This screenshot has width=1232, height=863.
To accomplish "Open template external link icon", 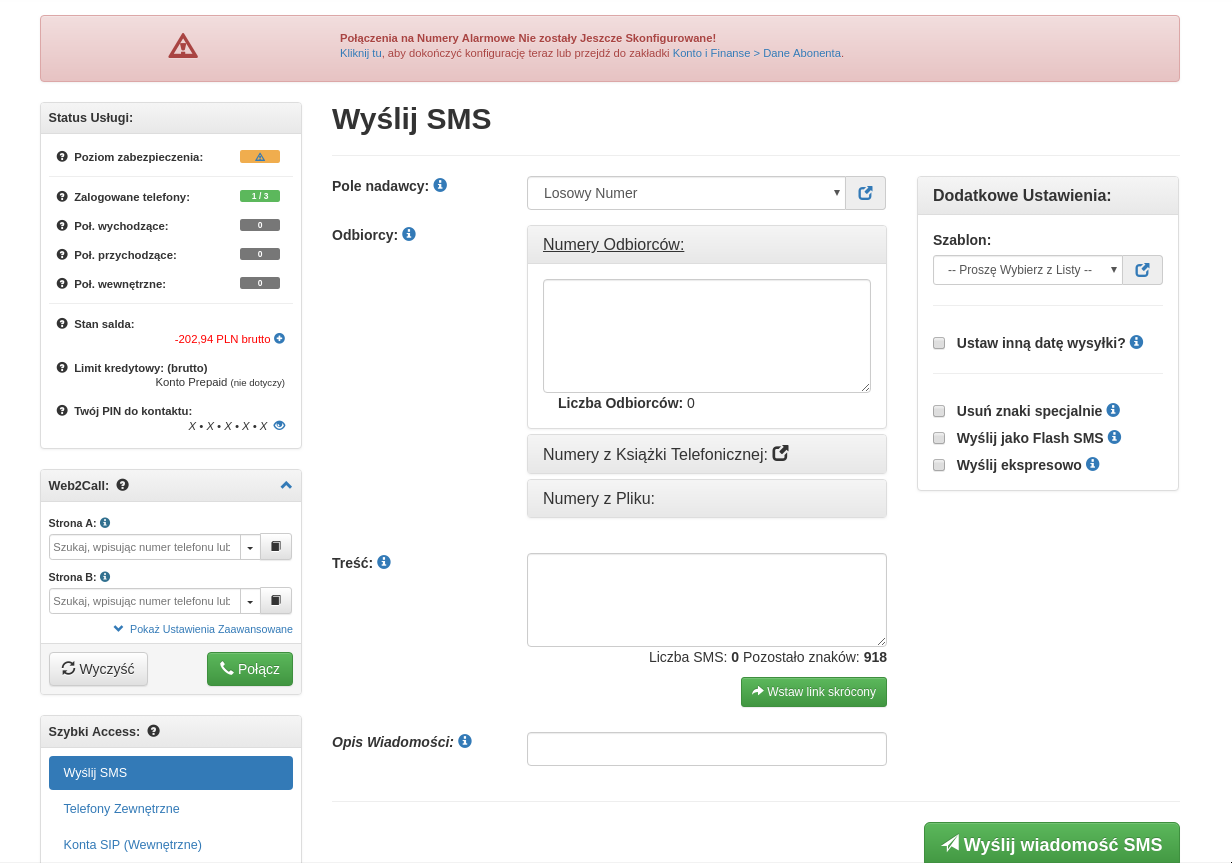I will (x=1142, y=270).
